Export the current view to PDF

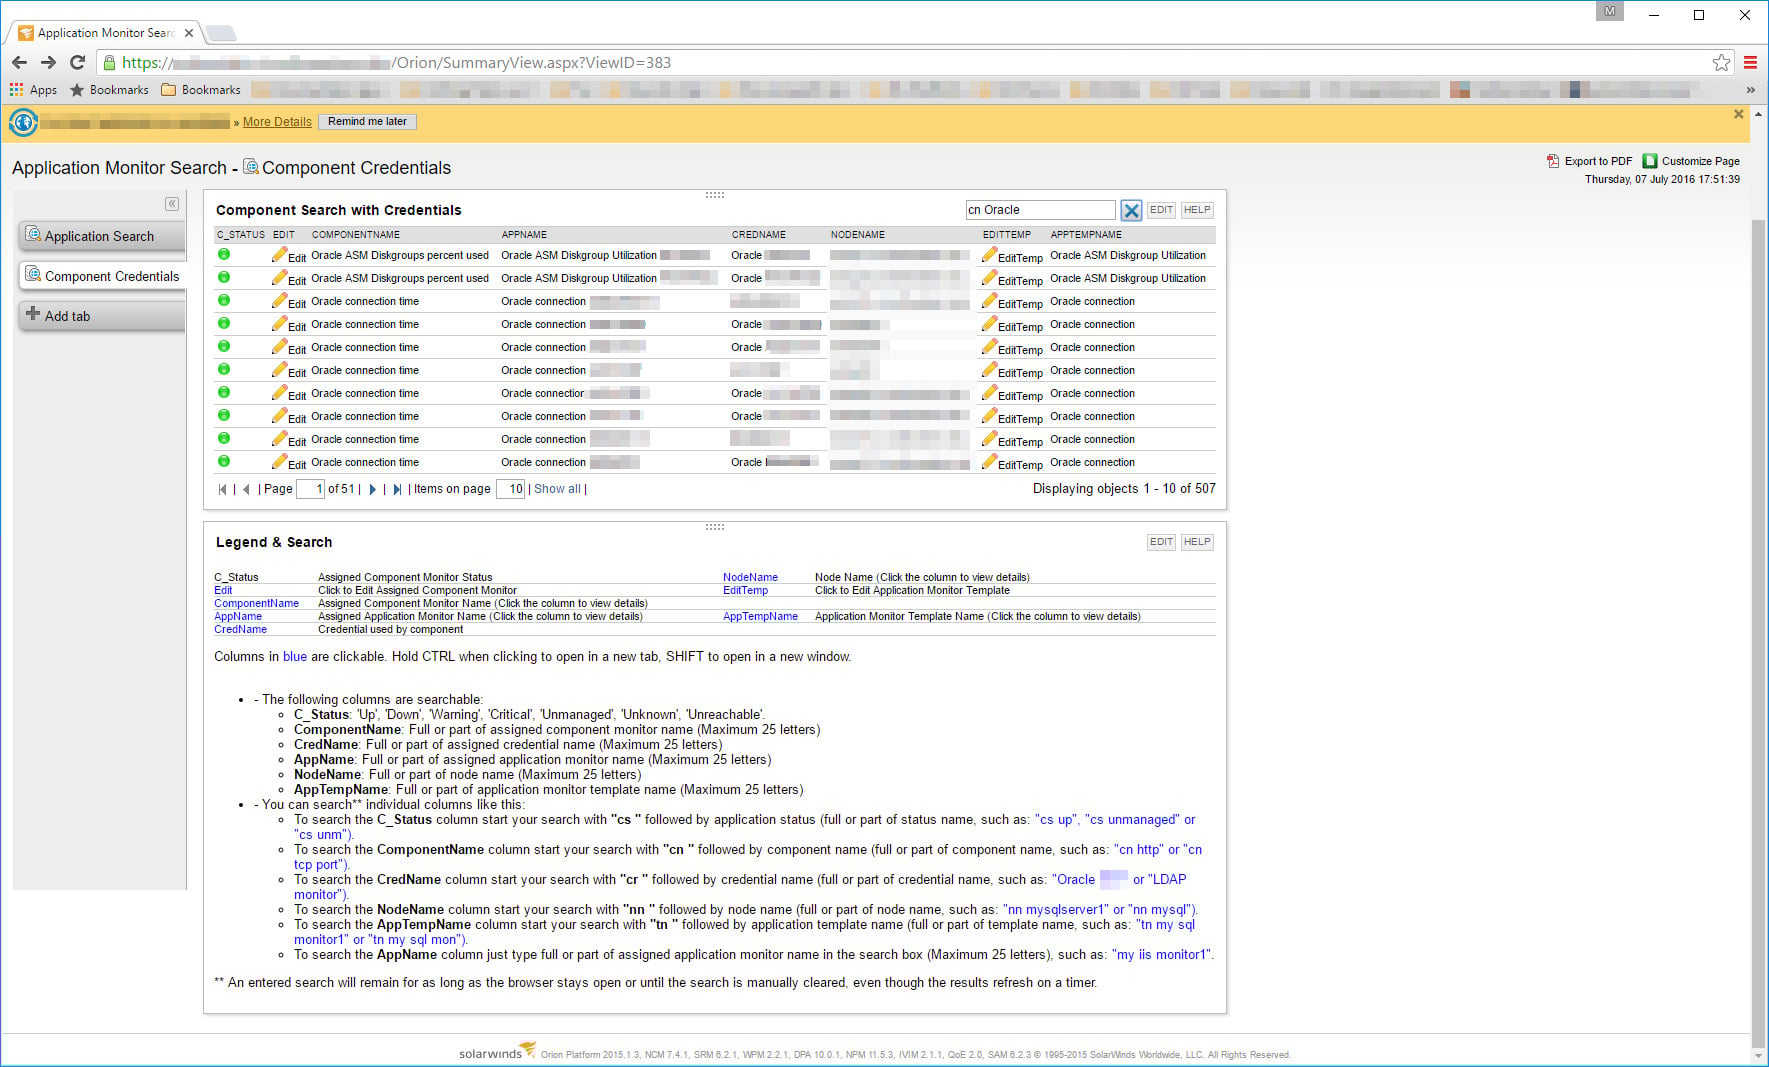coord(1596,160)
